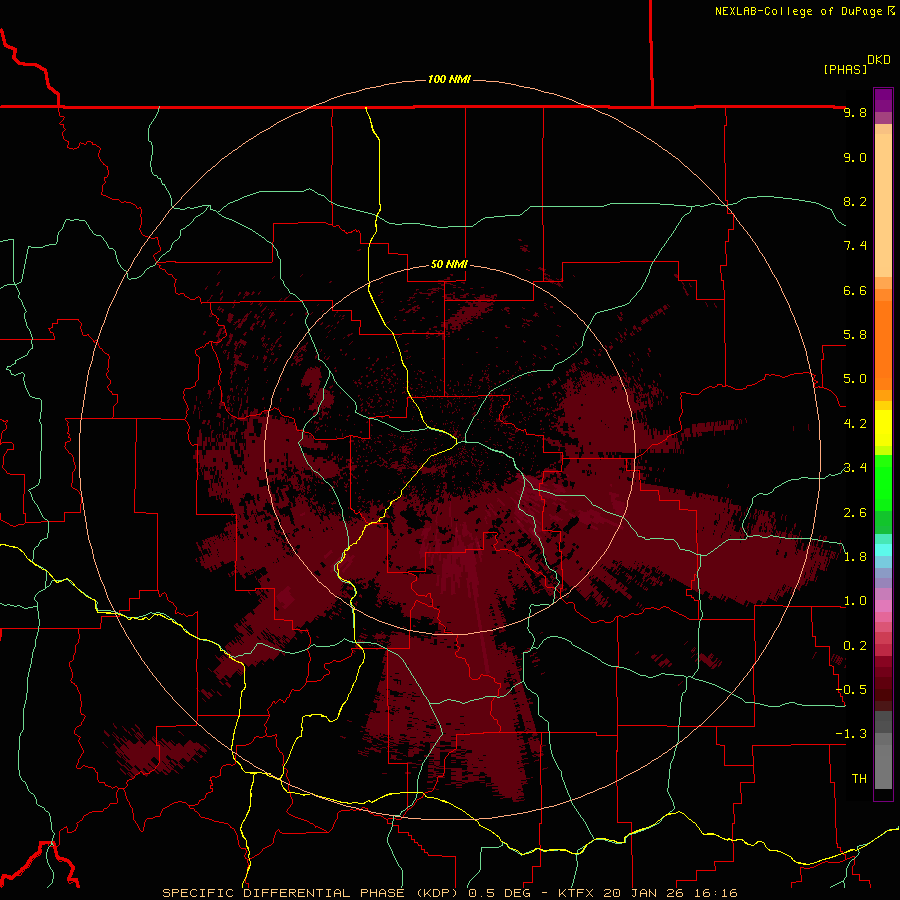Select the 0.2 legend value

point(855,646)
